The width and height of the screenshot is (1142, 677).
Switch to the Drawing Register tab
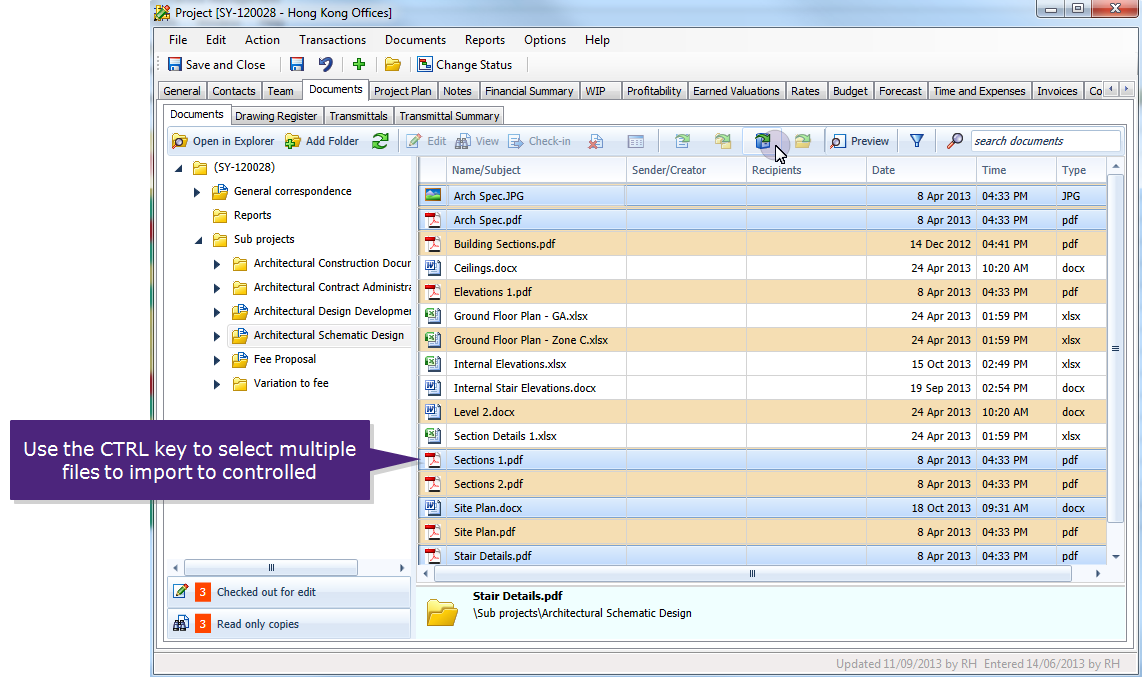276,115
